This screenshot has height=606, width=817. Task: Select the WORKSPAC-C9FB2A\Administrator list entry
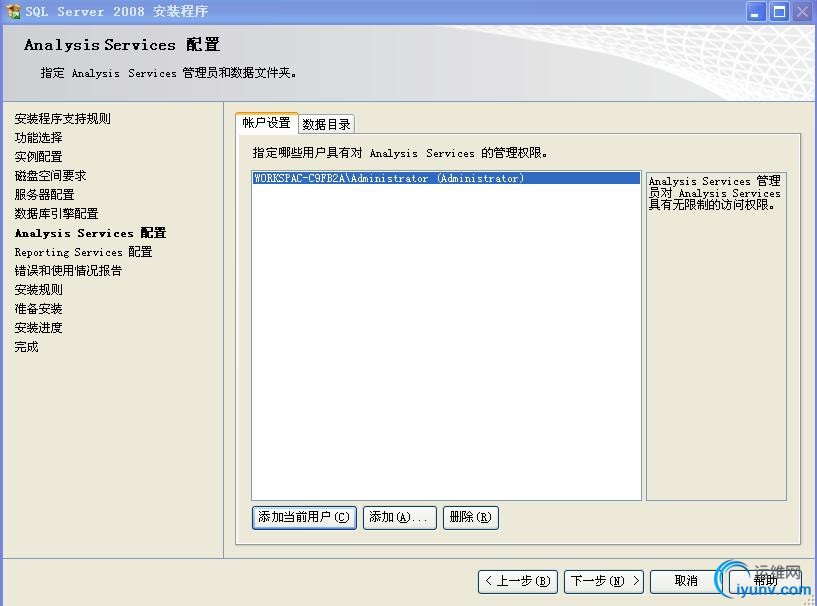446,178
